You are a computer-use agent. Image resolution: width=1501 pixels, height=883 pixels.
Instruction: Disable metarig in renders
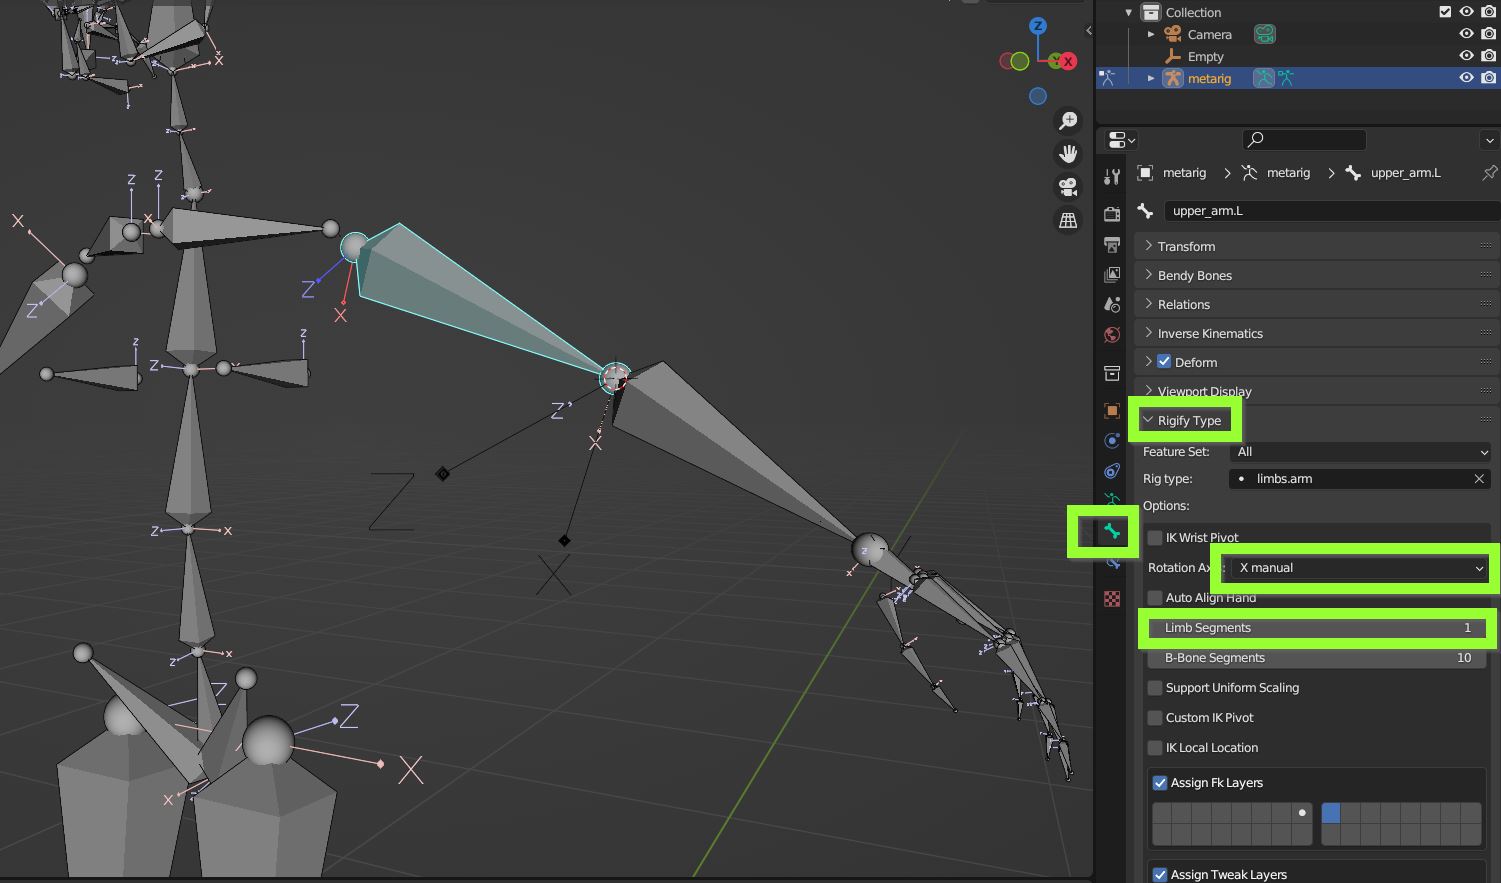point(1489,78)
